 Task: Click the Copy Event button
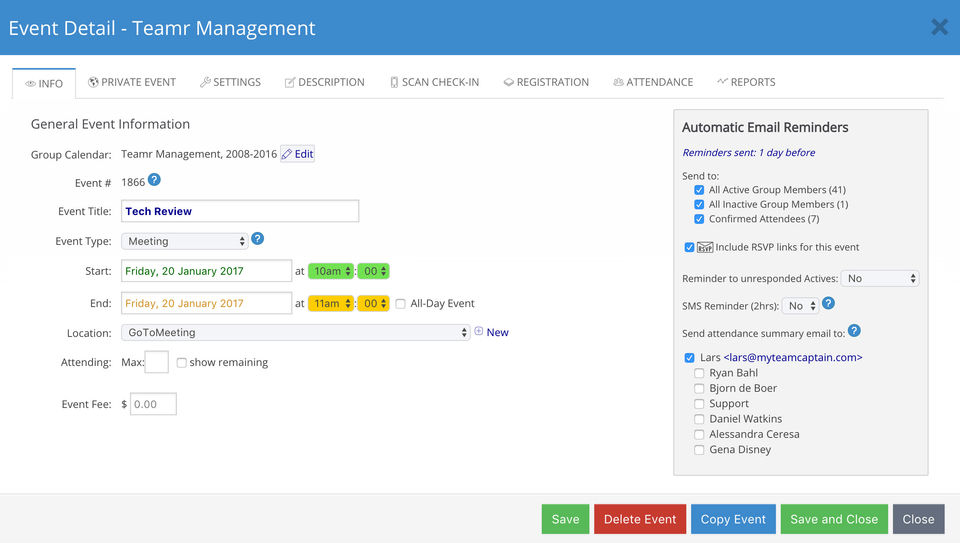(733, 519)
